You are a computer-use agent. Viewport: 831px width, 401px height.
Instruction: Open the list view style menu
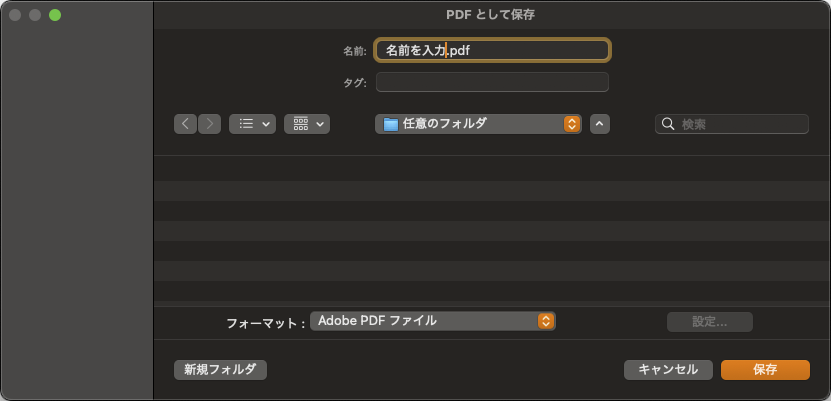pyautogui.click(x=252, y=124)
